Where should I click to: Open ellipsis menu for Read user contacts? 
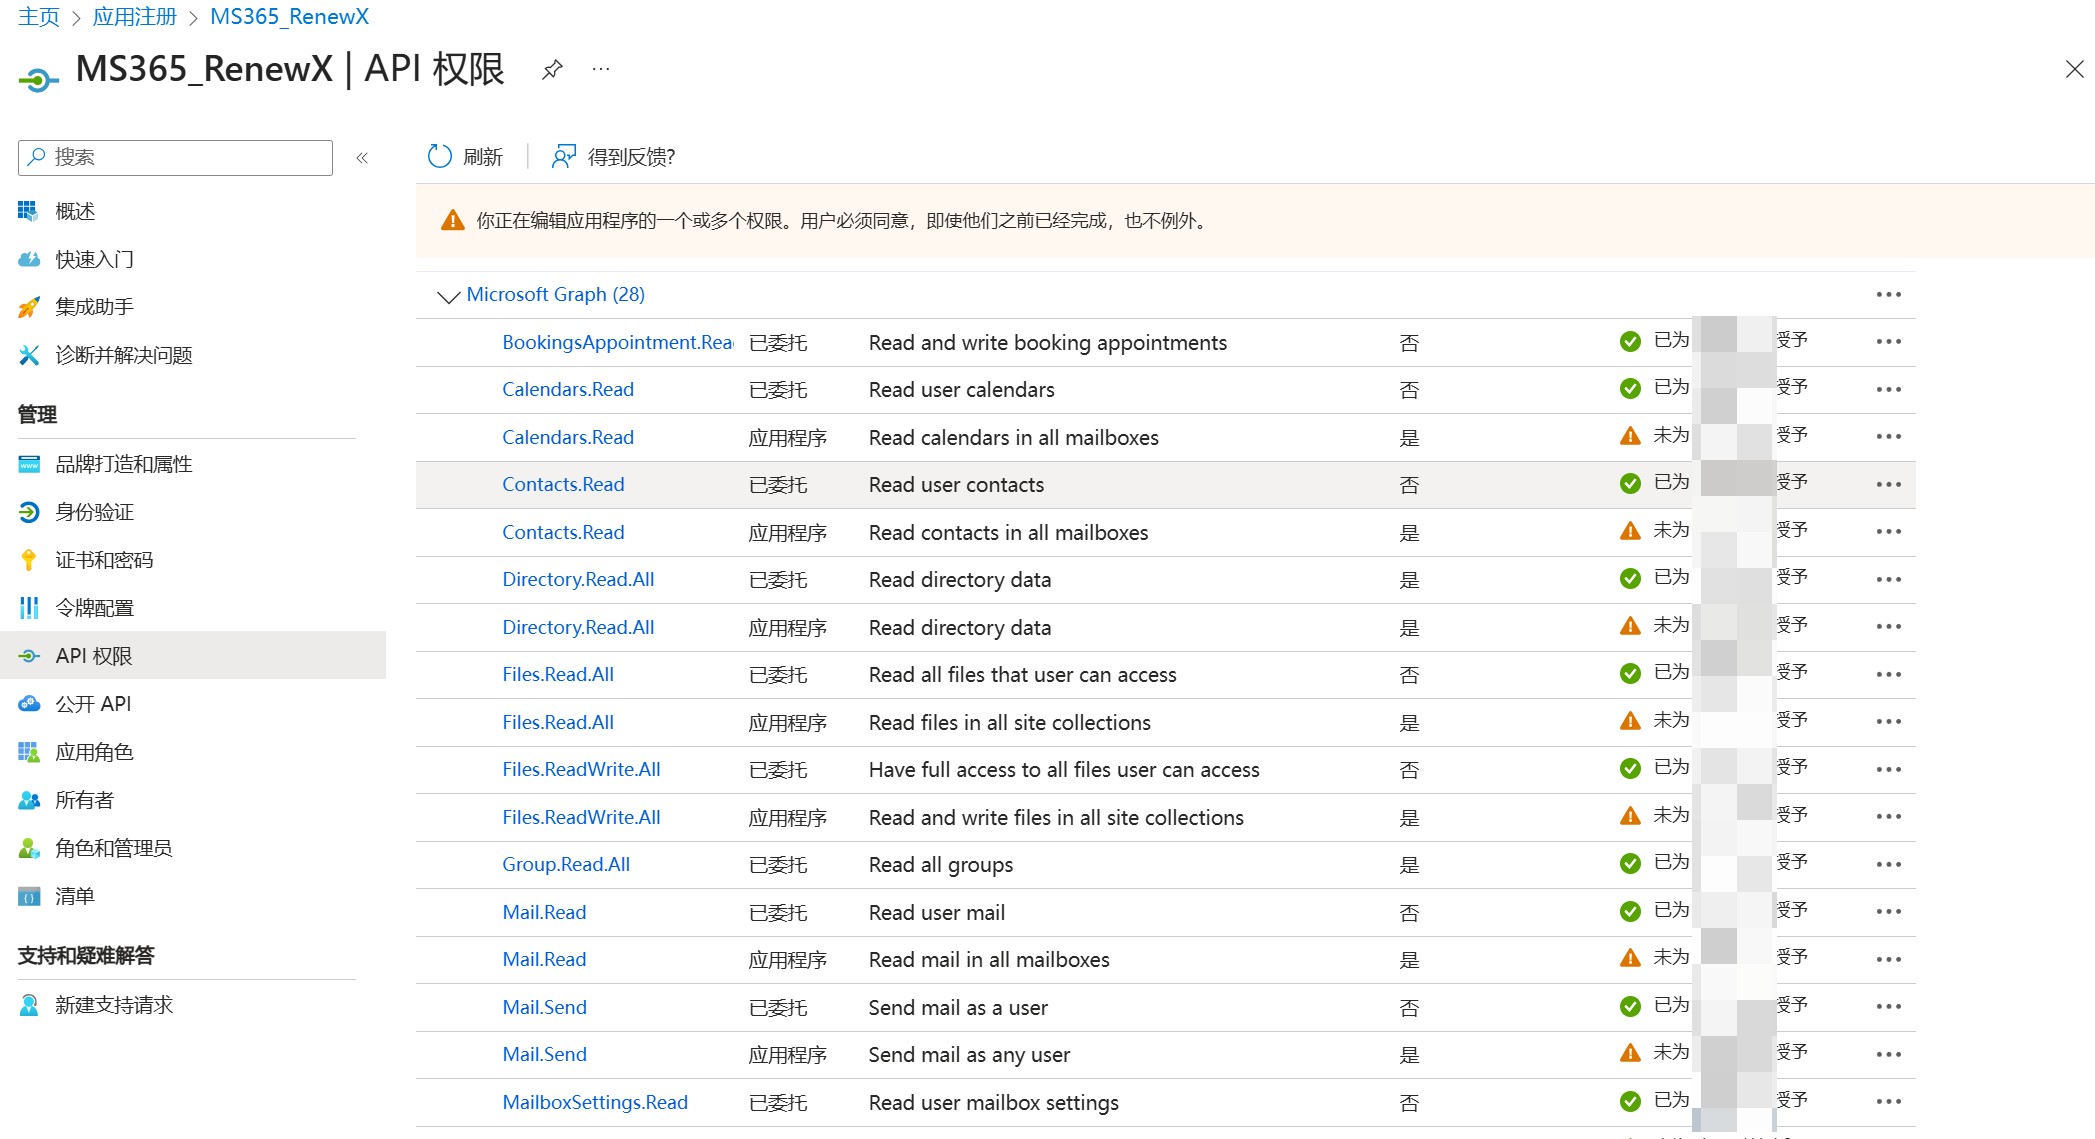(1888, 485)
